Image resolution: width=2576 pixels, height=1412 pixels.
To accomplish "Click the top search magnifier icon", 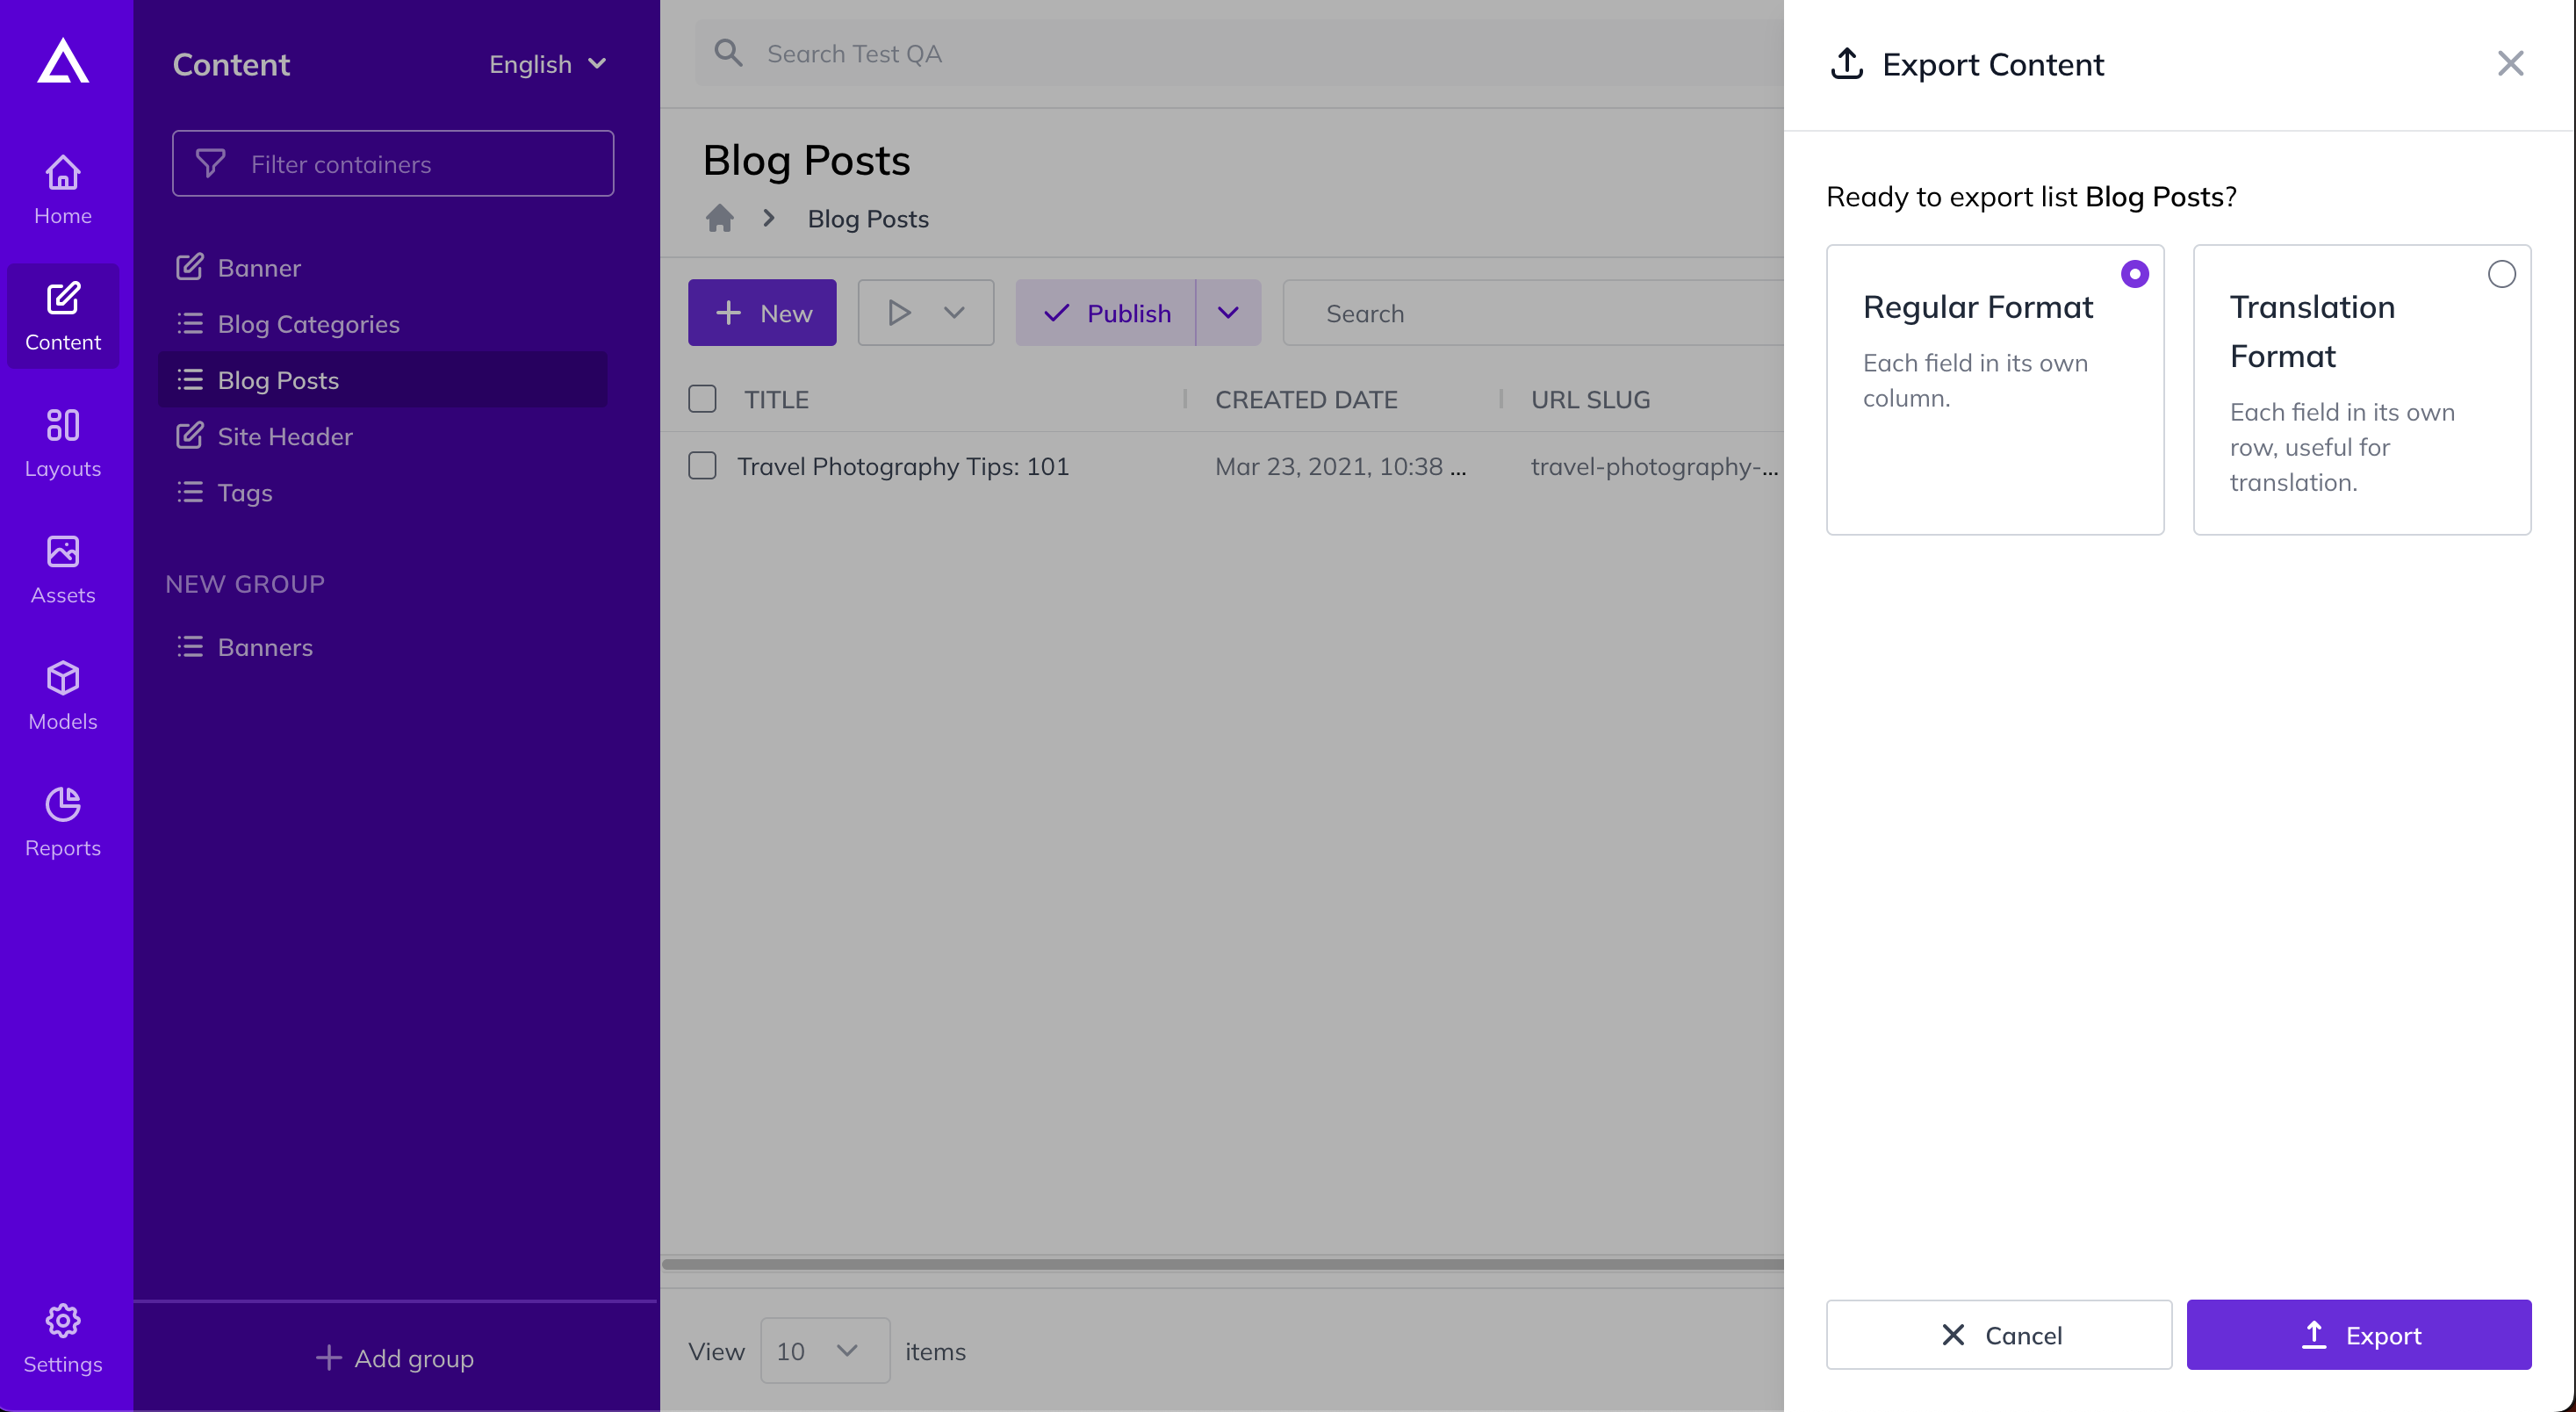I will coord(728,53).
